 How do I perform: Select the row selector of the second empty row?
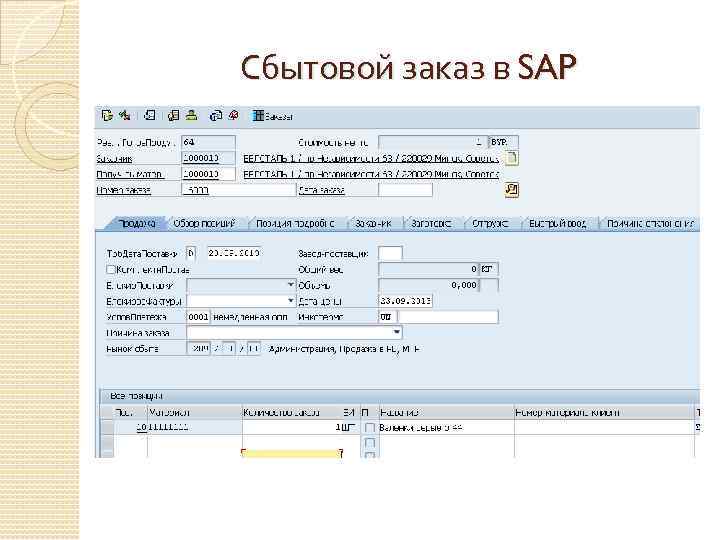point(107,443)
